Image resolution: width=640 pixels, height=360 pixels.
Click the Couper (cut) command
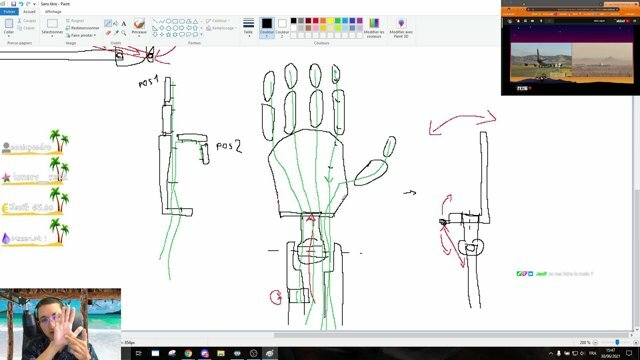coord(27,20)
